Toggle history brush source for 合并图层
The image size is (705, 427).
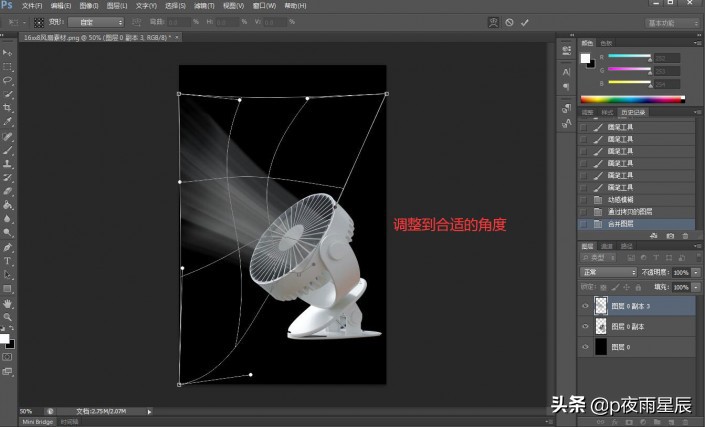[584, 224]
